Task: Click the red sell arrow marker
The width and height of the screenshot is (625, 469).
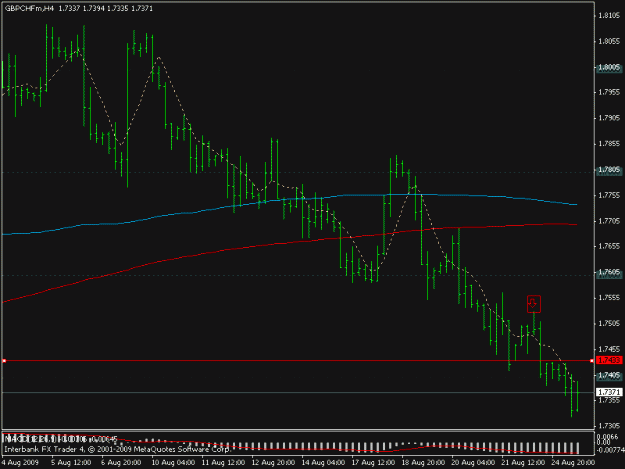Action: coord(534,304)
